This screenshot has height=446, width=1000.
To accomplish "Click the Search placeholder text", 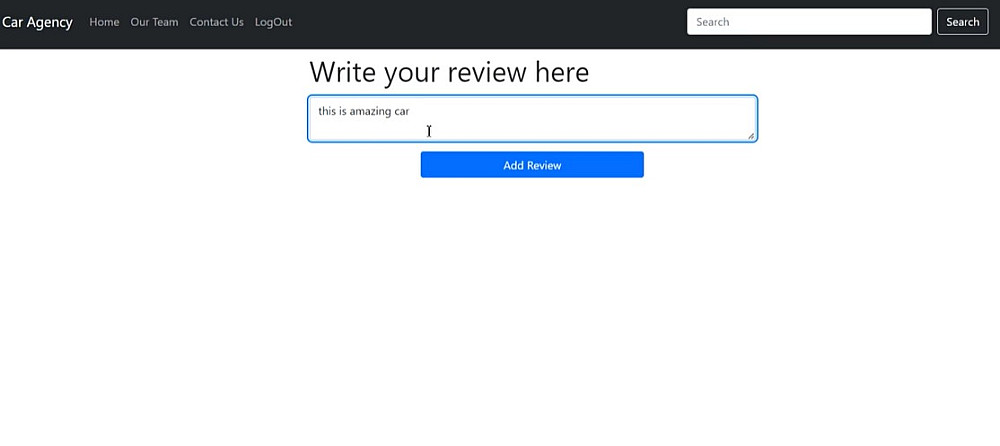I will coord(712,22).
